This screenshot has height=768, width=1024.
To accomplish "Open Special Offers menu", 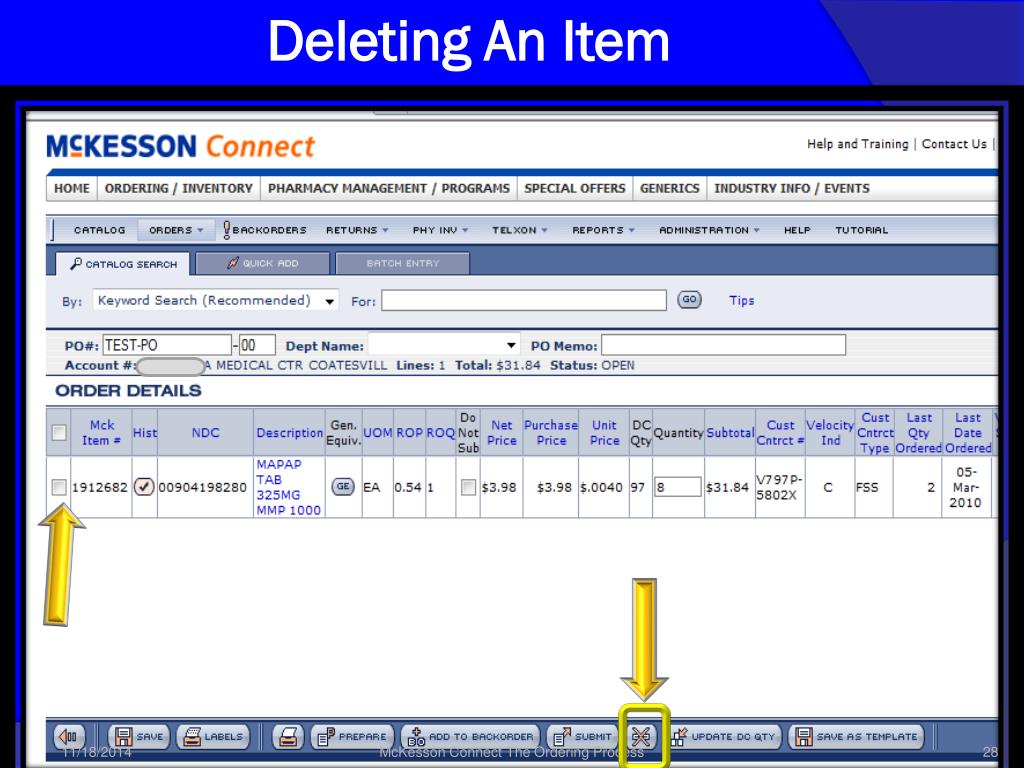I will (x=575, y=188).
